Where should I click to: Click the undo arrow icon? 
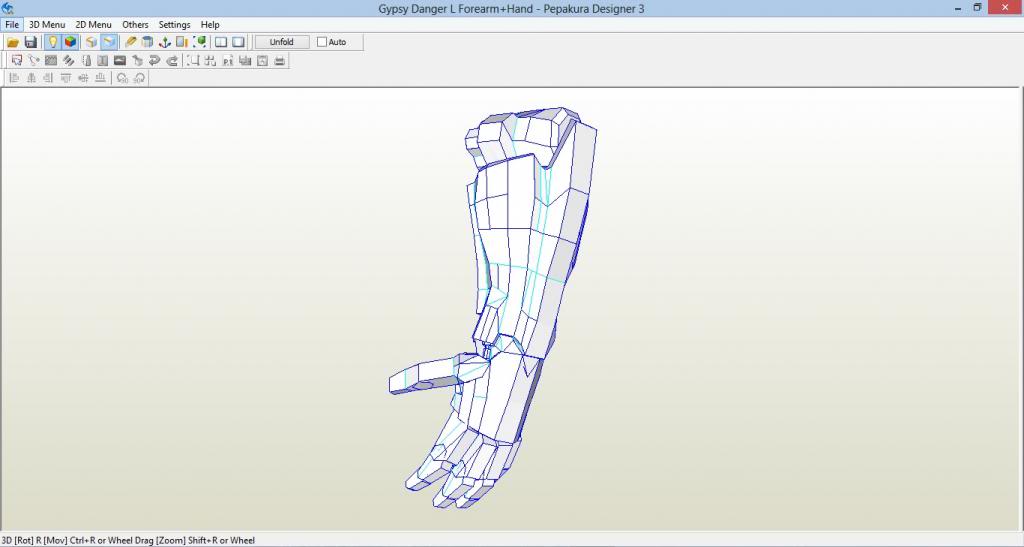154,61
